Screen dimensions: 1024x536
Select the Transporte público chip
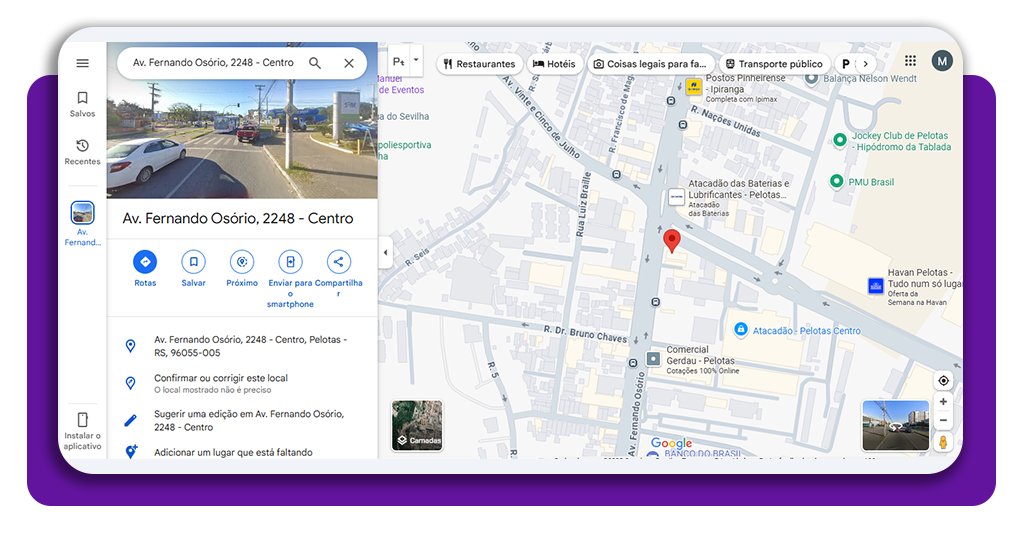pos(775,64)
